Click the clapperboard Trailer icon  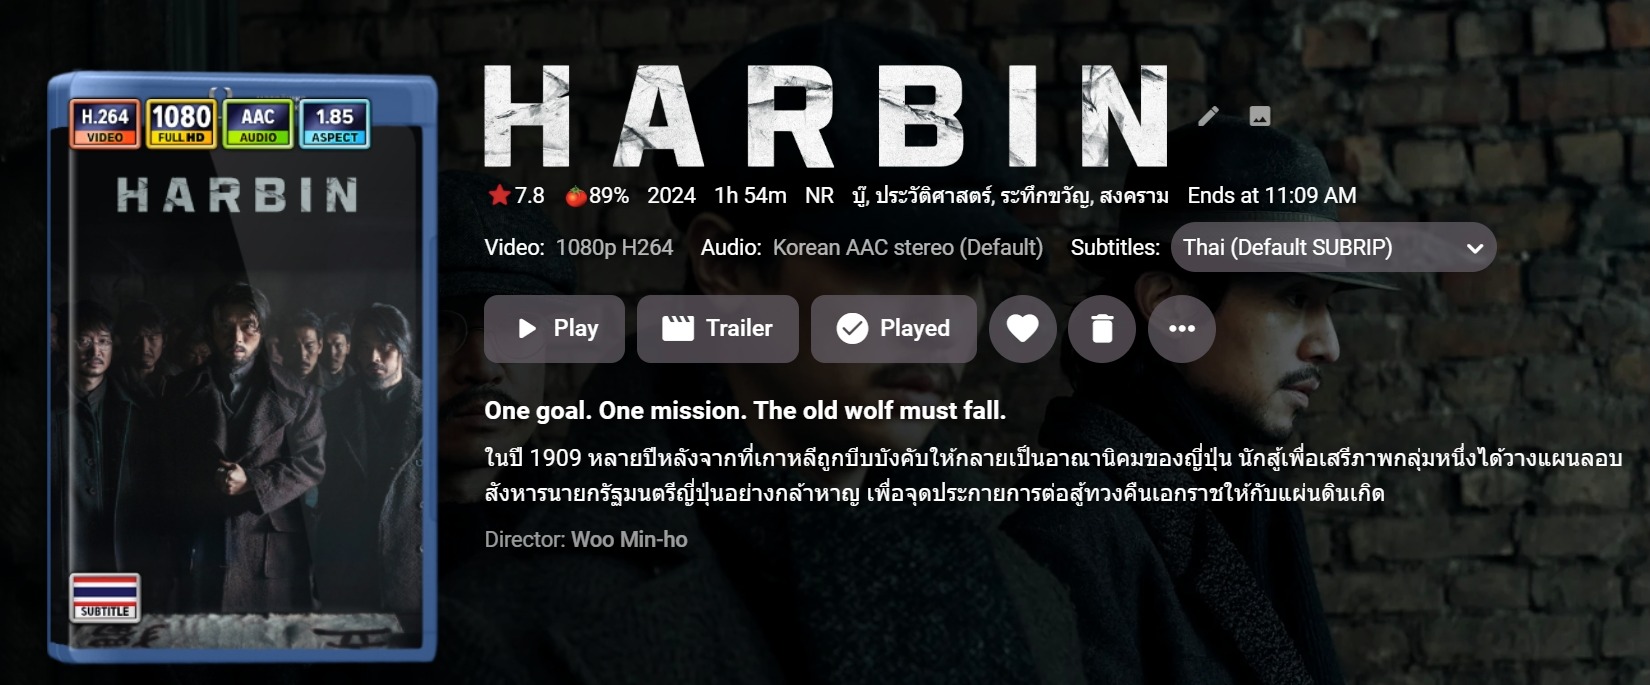pos(678,328)
